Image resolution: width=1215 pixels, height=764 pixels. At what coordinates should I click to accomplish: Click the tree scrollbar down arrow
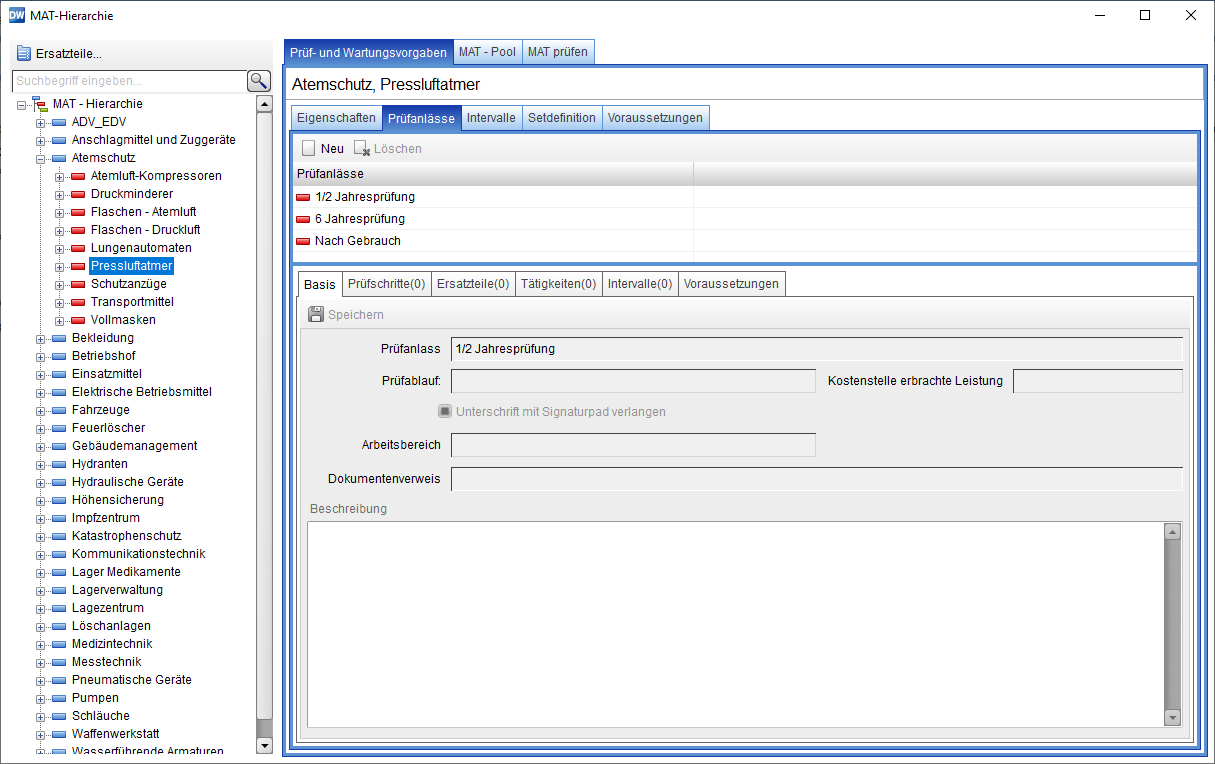click(x=264, y=745)
